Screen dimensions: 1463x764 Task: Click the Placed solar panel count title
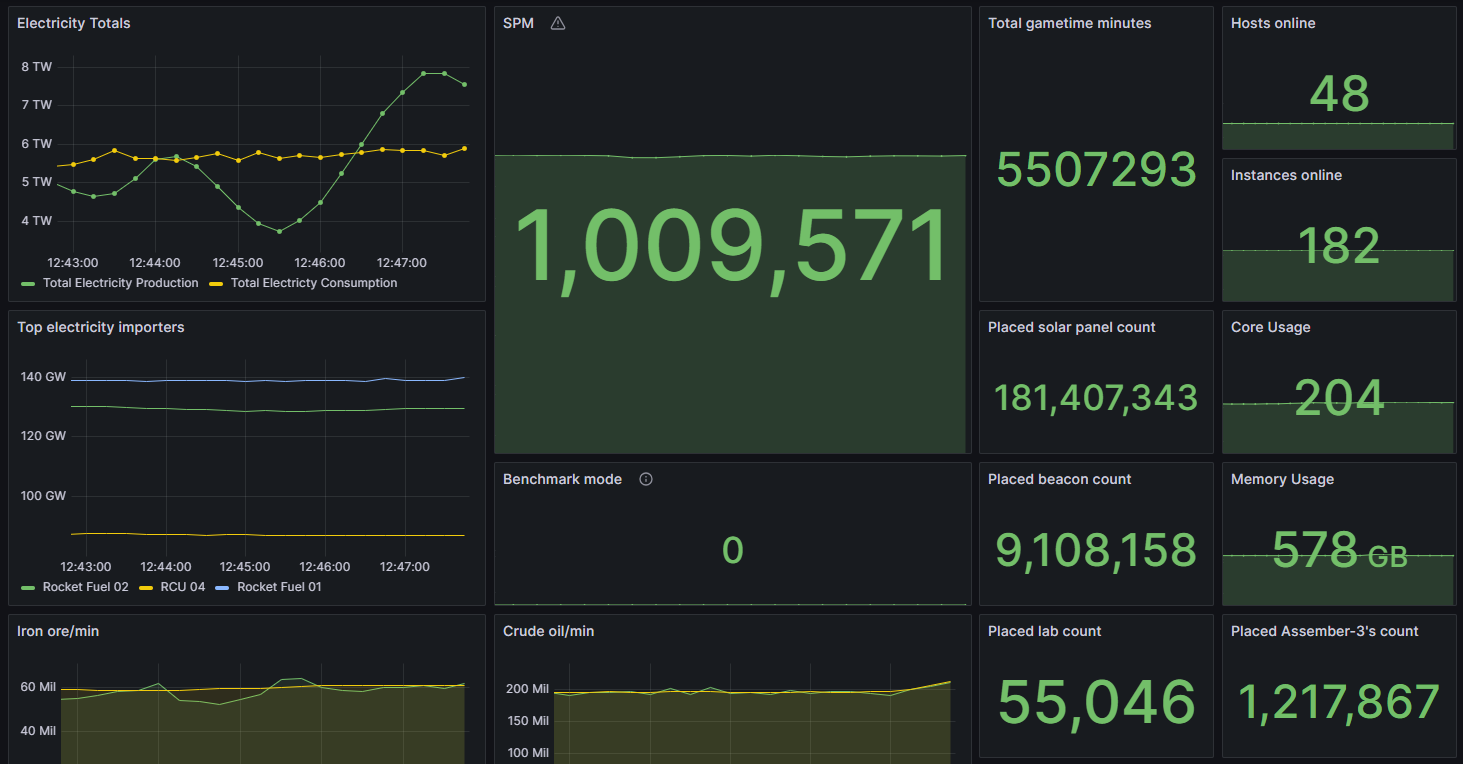click(1072, 327)
